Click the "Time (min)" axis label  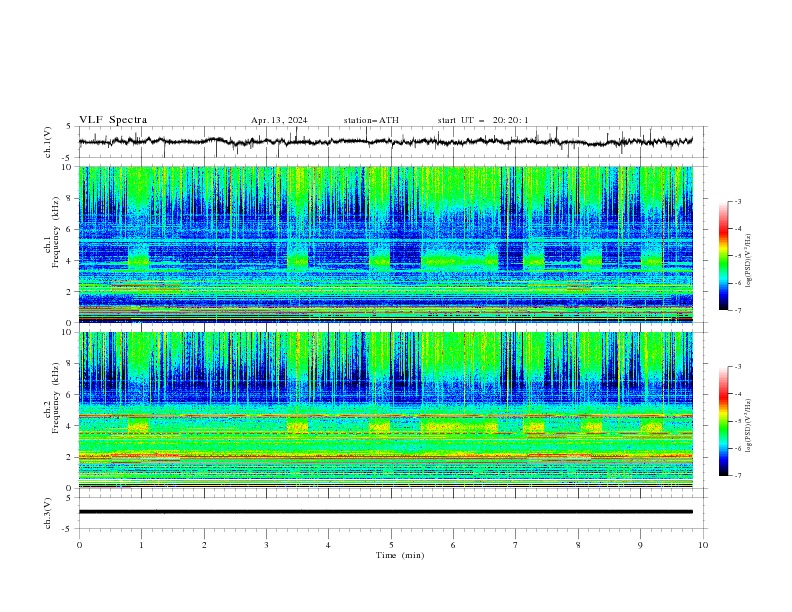400,555
